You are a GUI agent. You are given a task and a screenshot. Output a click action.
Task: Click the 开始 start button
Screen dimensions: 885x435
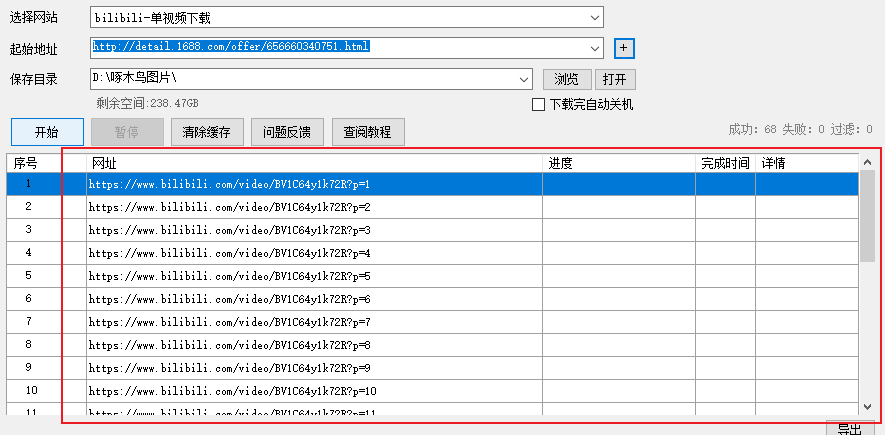pos(47,132)
